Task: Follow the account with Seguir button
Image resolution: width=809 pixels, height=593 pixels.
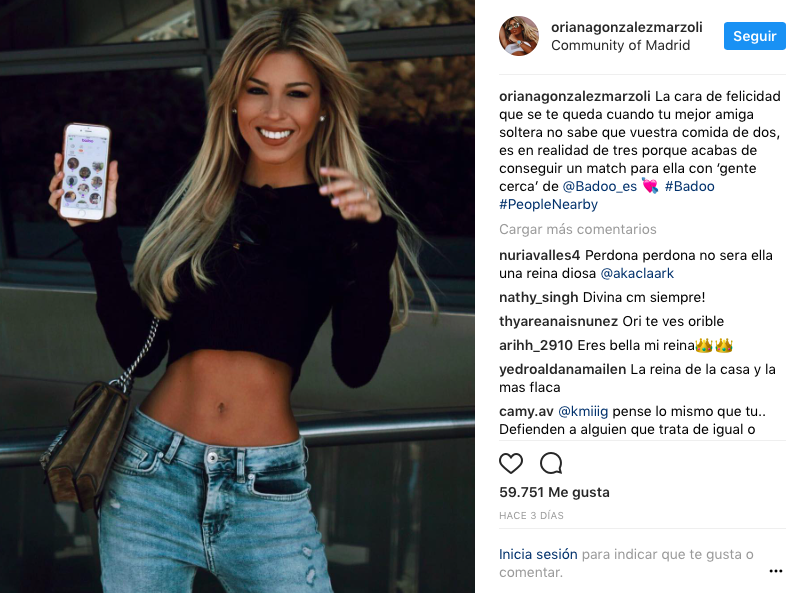Action: [x=754, y=36]
